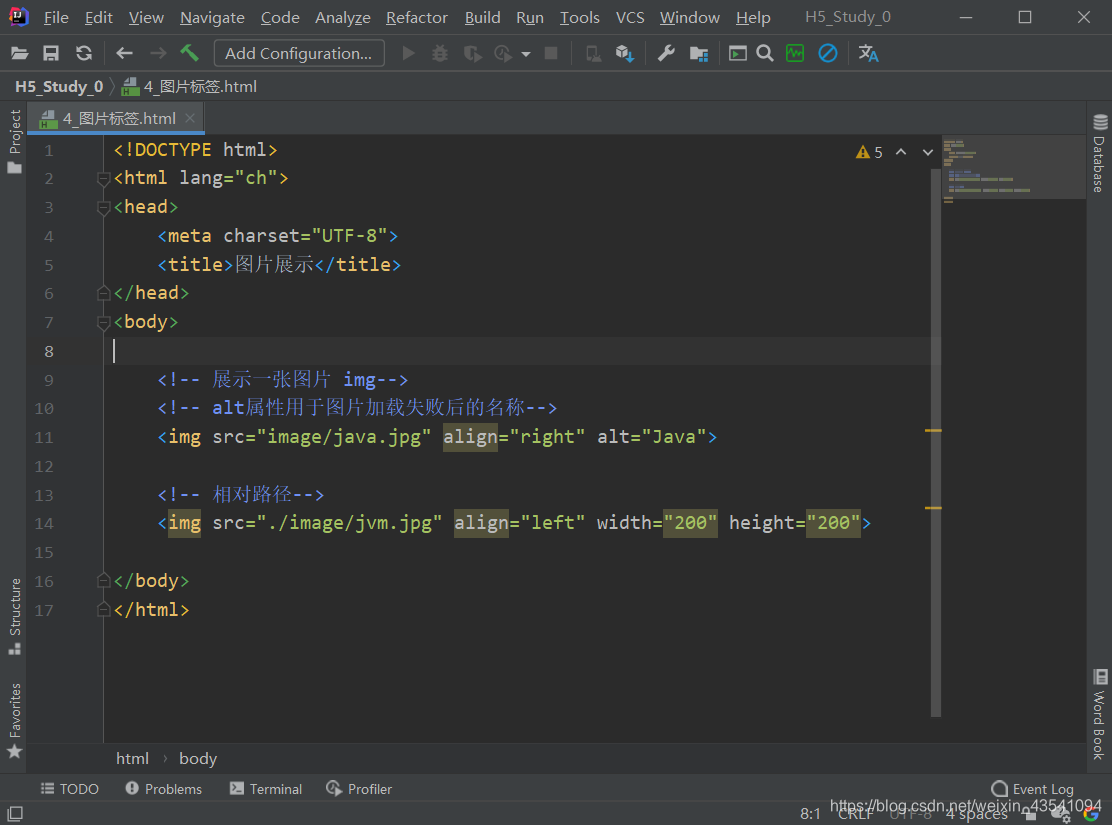The width and height of the screenshot is (1112, 825).
Task: Open the File menu
Action: [56, 17]
